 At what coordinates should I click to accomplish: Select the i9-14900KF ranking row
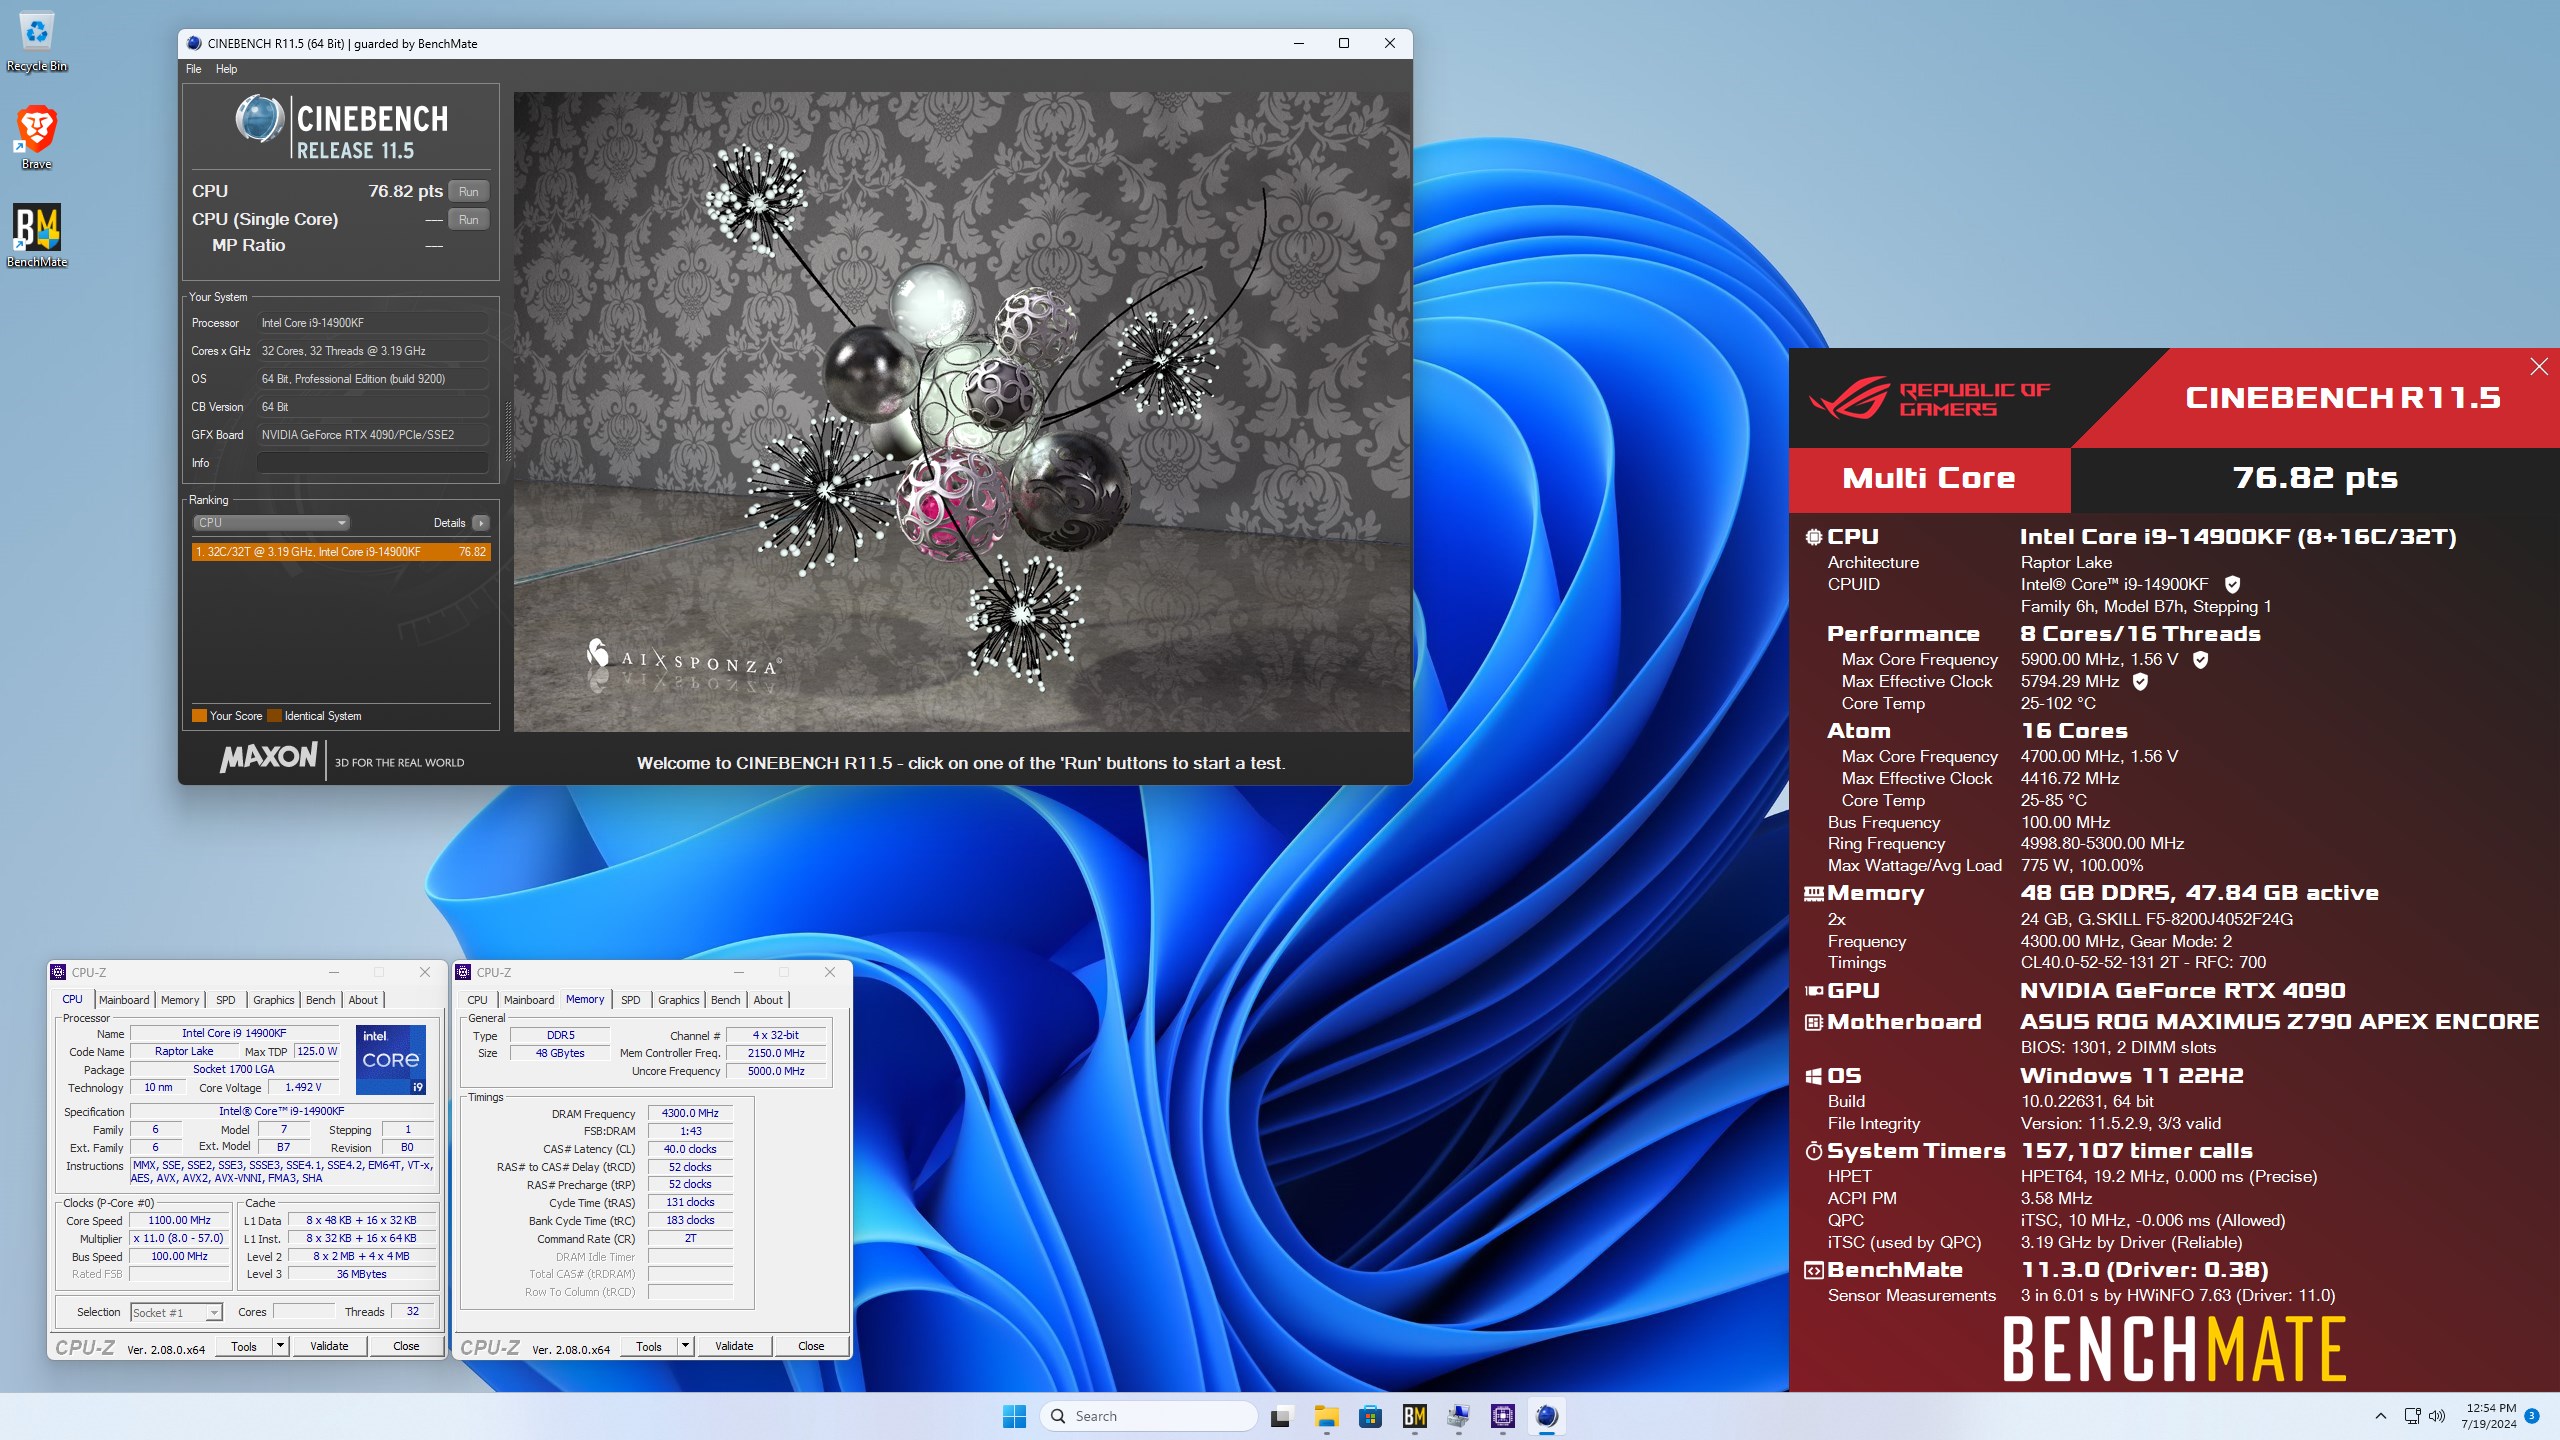(x=341, y=552)
